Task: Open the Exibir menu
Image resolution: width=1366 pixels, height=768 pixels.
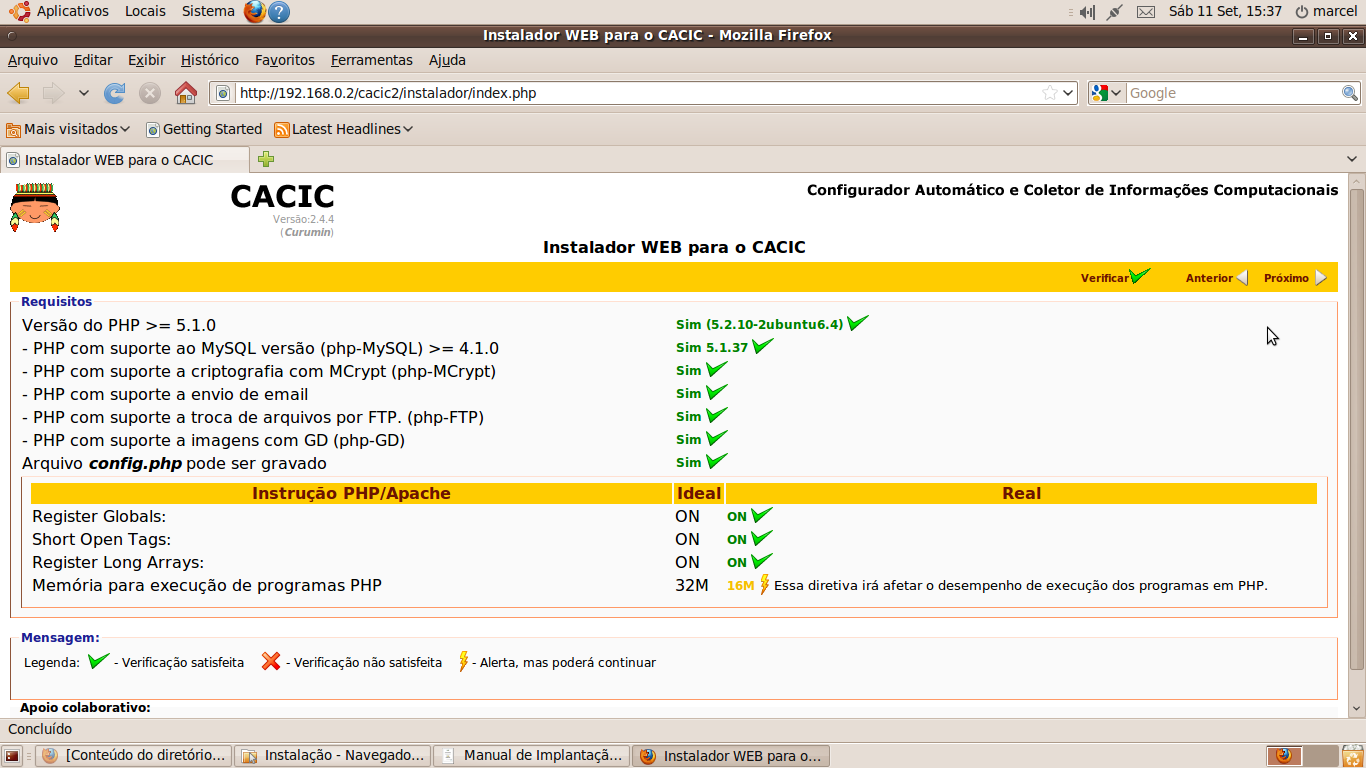Action: (147, 60)
